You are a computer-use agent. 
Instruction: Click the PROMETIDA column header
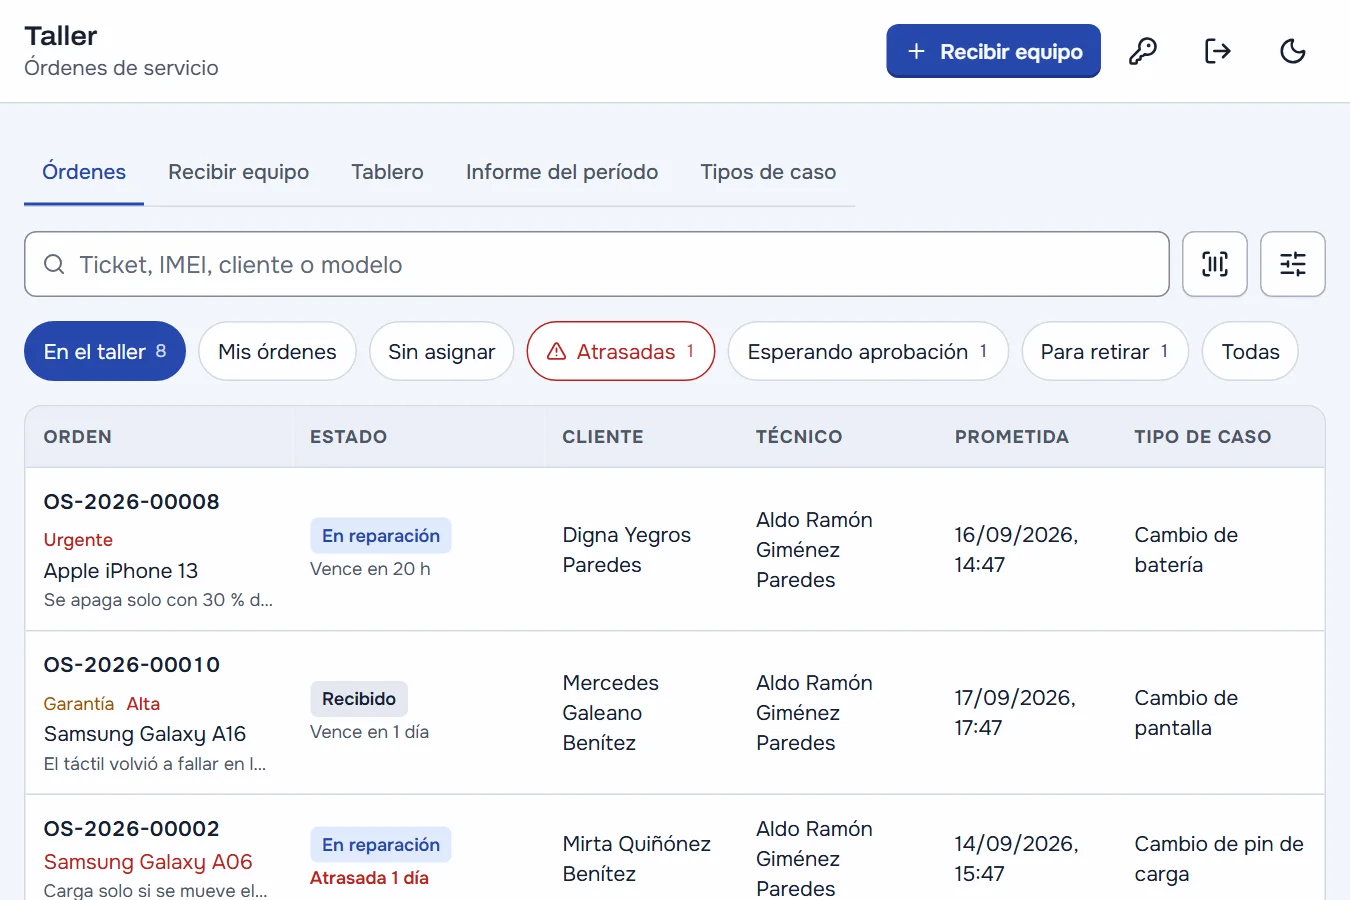(1012, 437)
